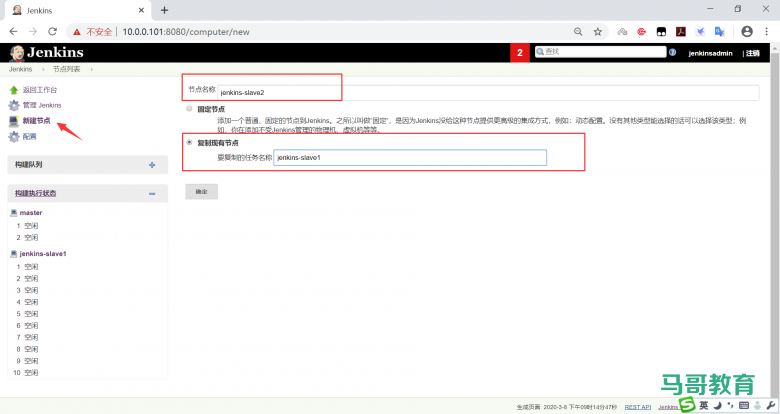Close the Jenkins browser tab
Screen dimensions: 780x414
(x=141, y=10)
